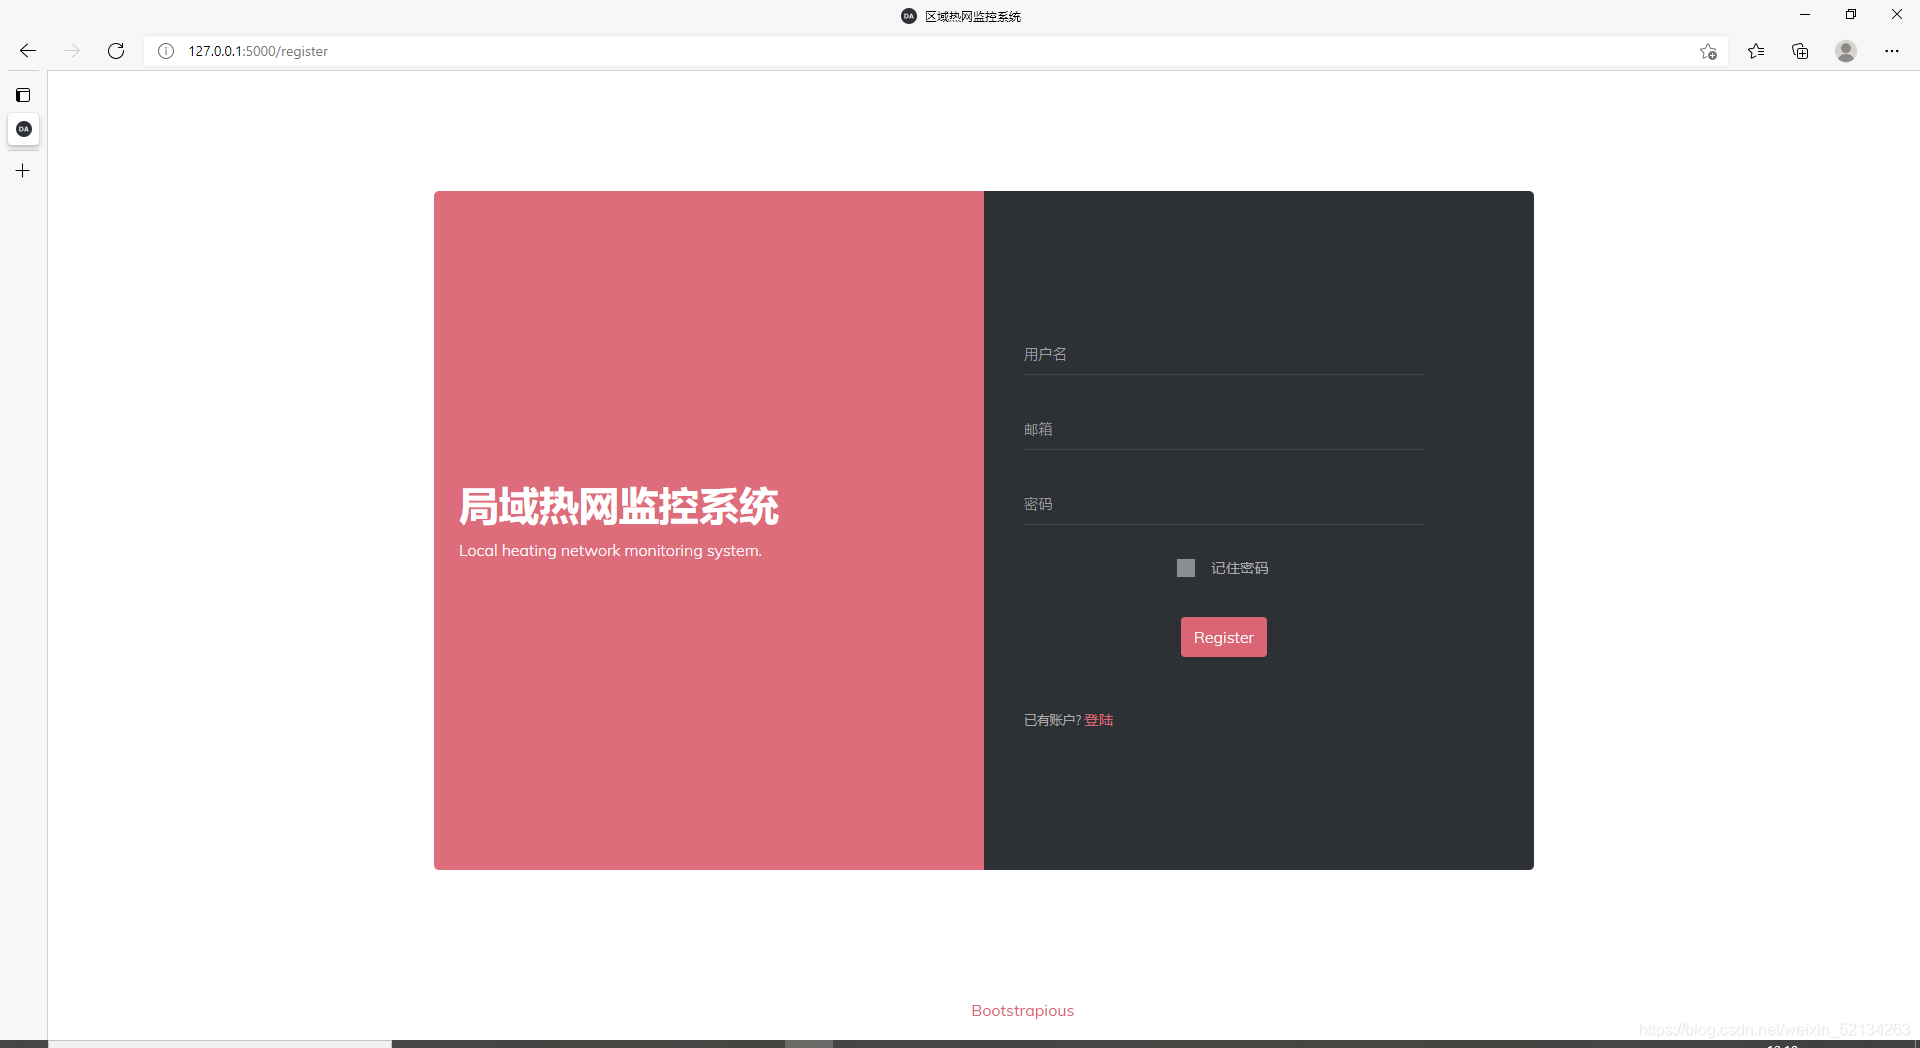Minimize the browser window

click(1805, 15)
